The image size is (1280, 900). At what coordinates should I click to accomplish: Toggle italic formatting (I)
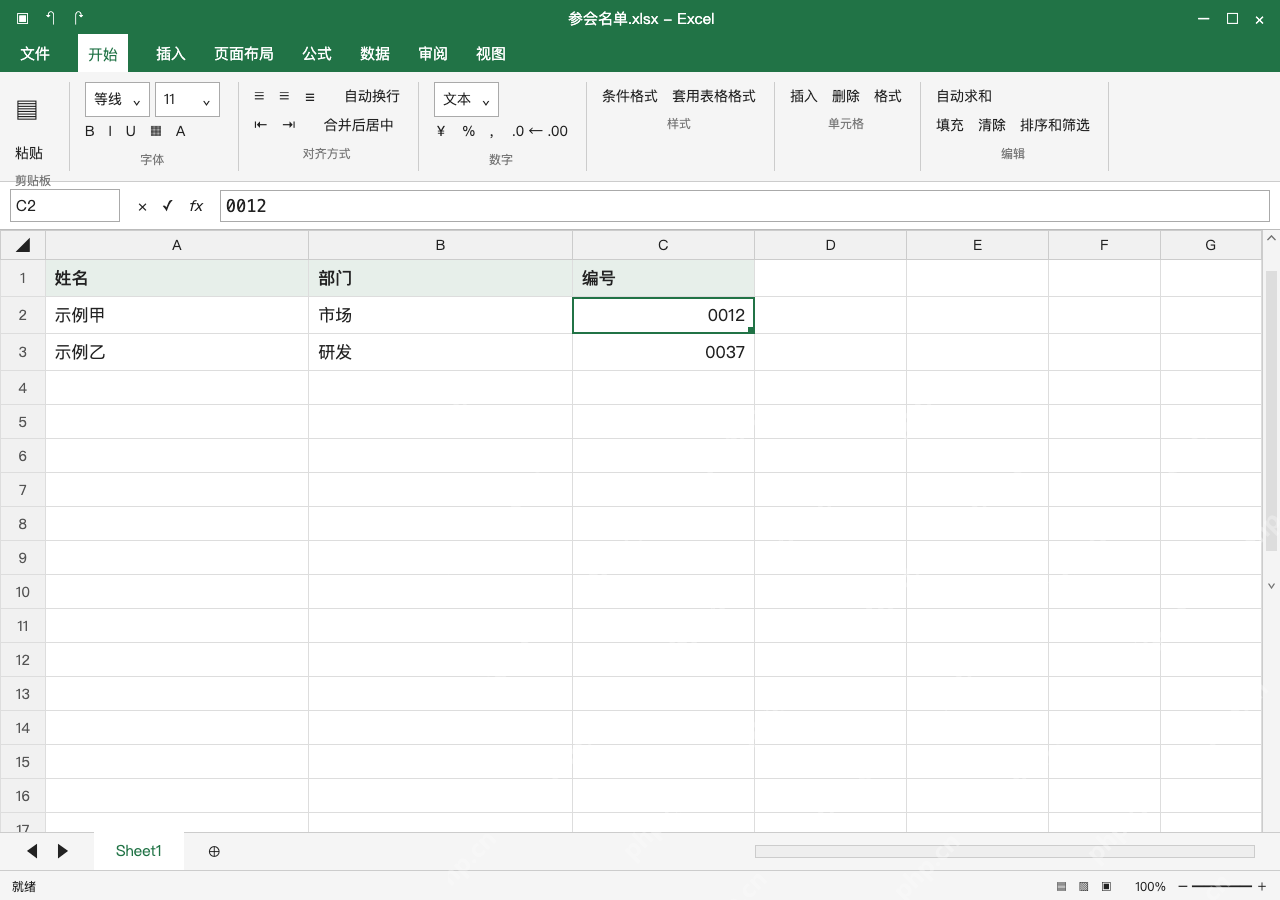pos(110,131)
